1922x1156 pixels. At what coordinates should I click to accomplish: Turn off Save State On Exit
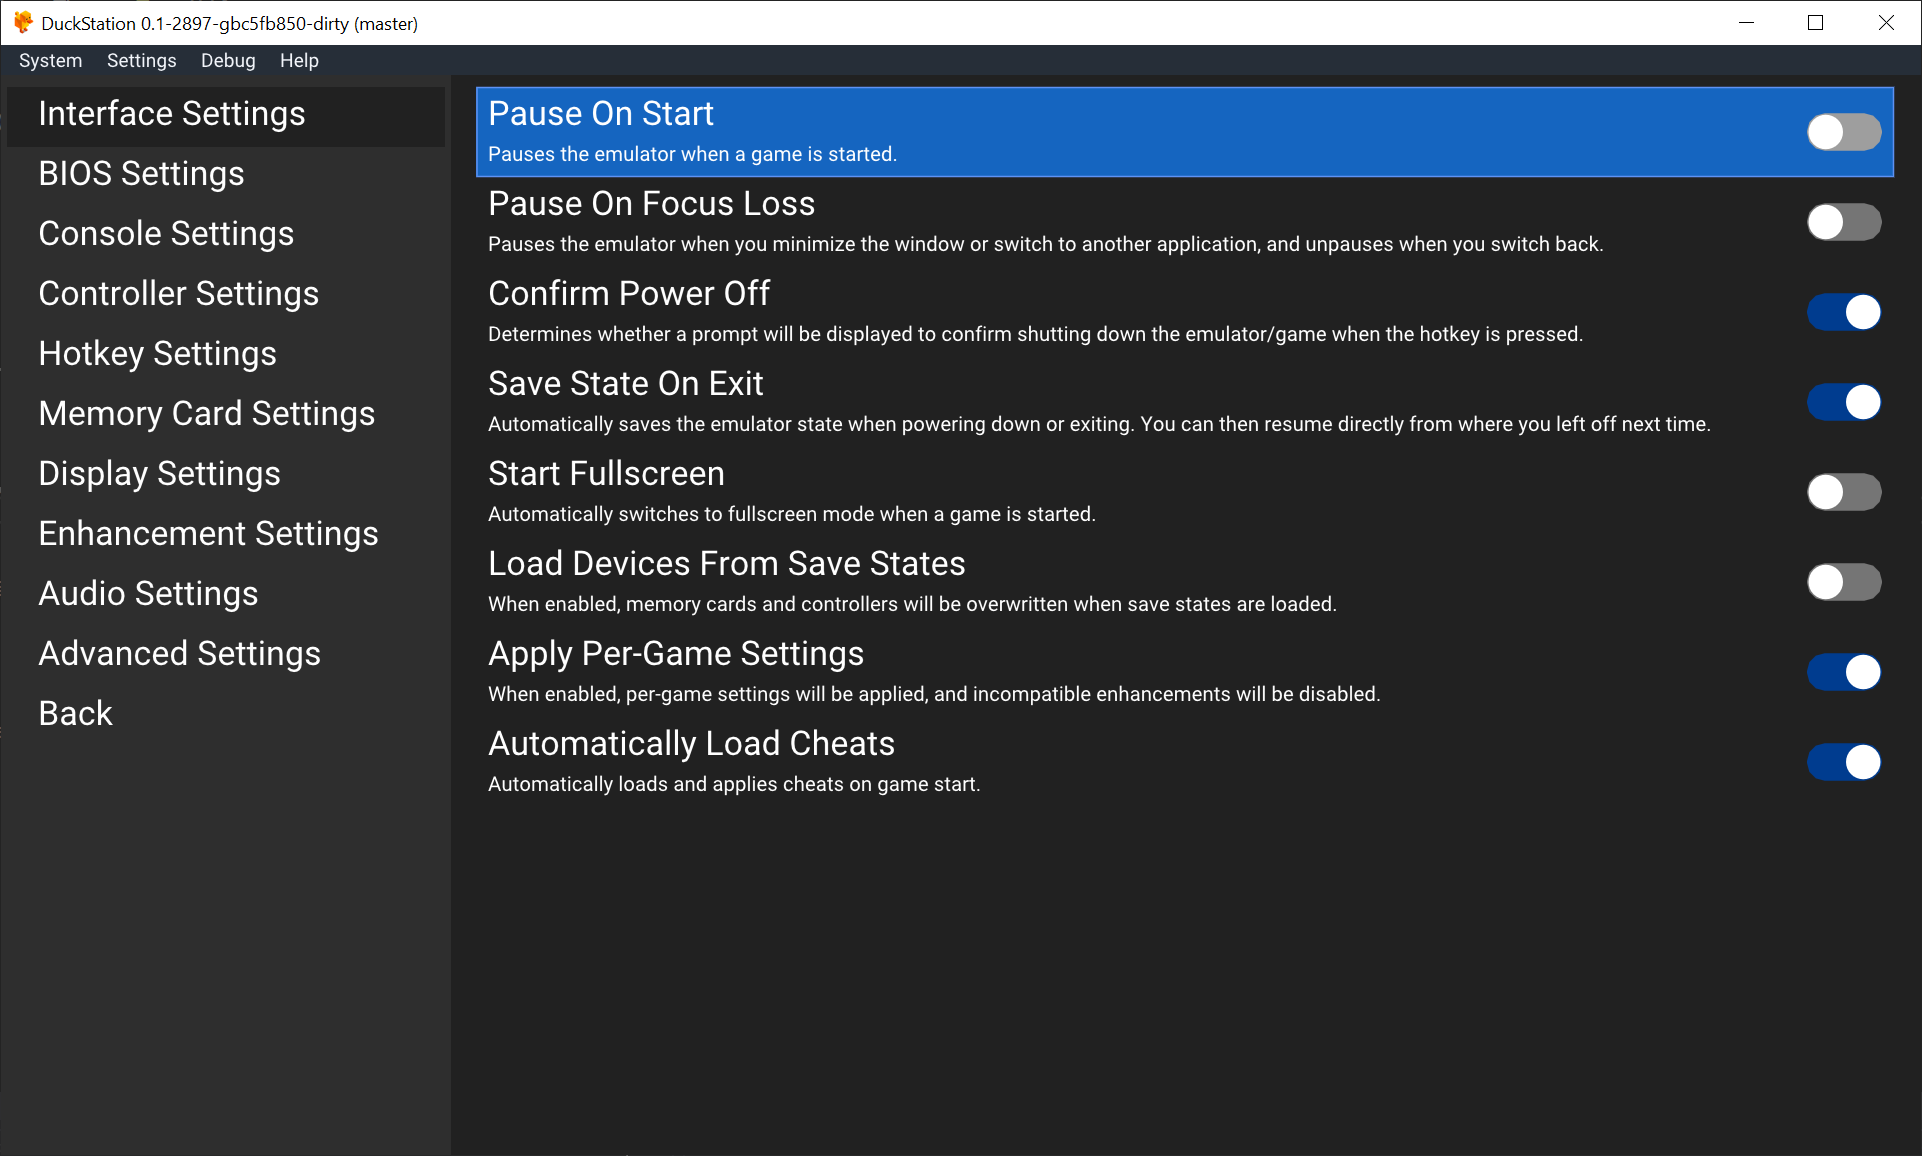[1843, 402]
